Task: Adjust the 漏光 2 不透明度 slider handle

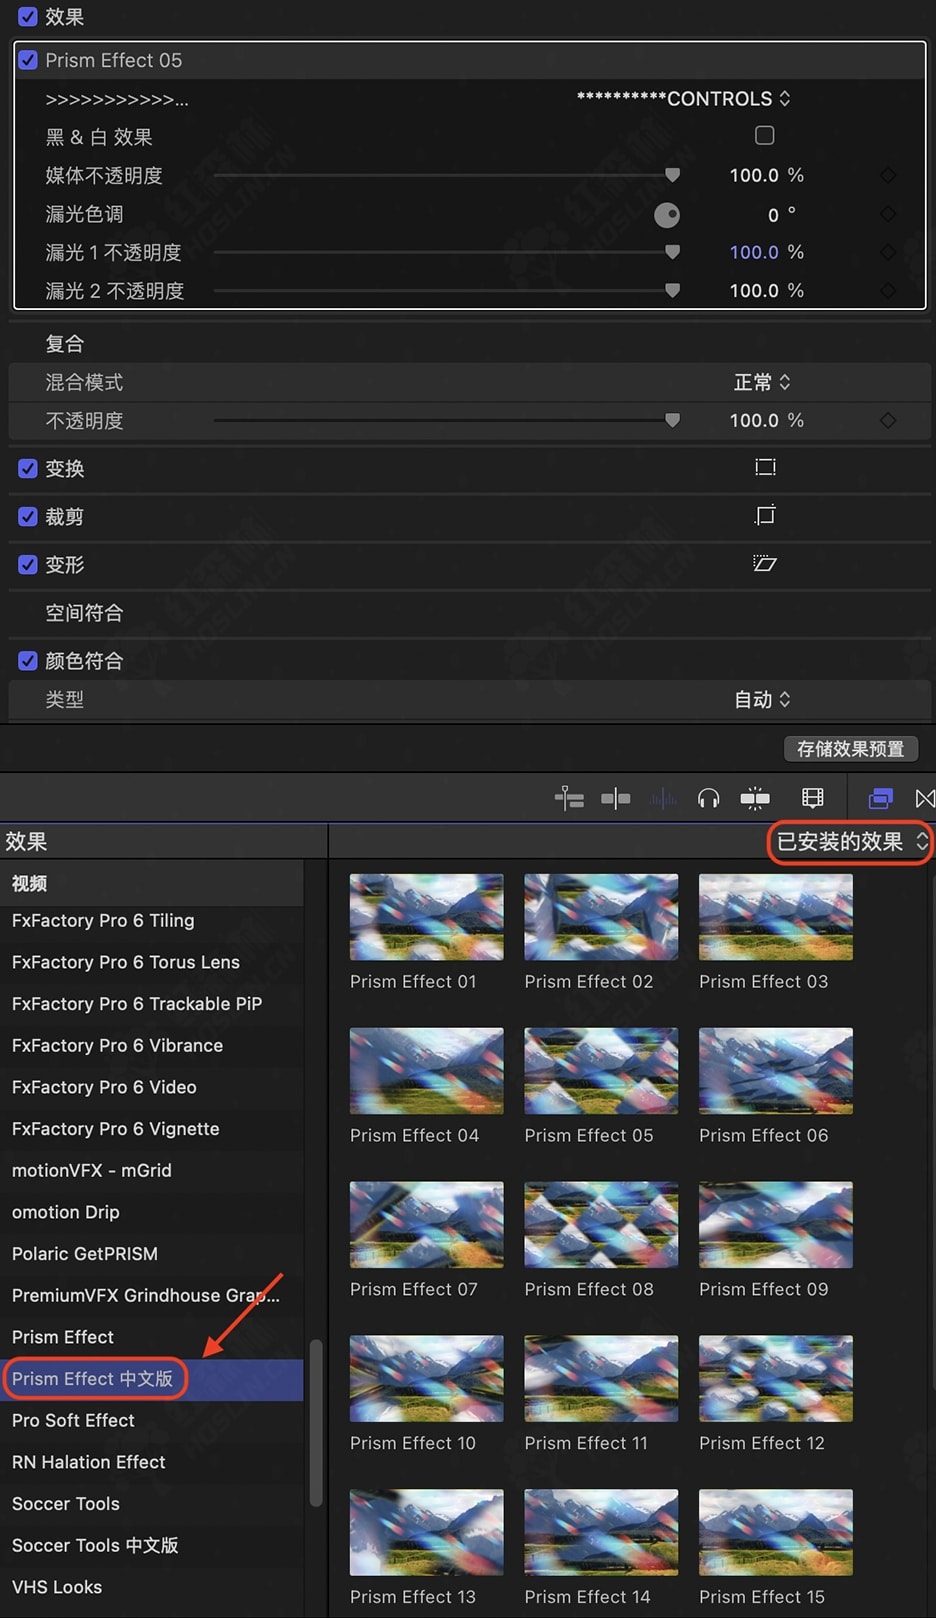Action: (673, 290)
